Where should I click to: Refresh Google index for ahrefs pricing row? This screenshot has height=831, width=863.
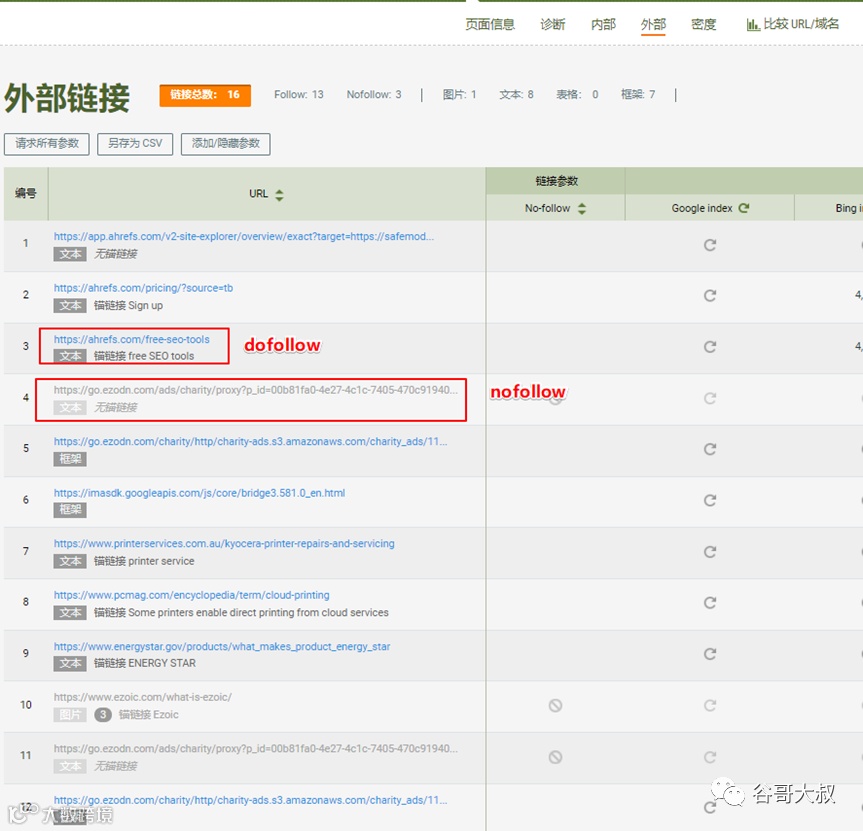coord(709,296)
